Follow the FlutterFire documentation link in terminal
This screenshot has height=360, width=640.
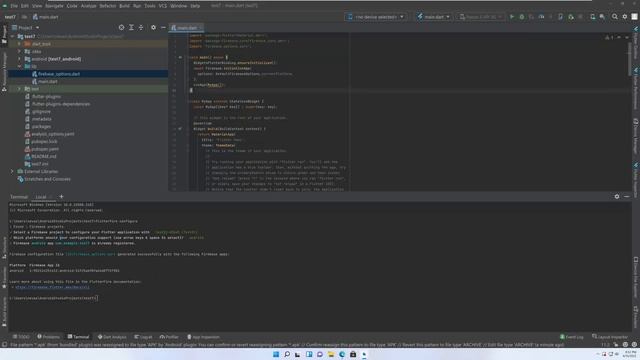pyautogui.click(x=52, y=287)
